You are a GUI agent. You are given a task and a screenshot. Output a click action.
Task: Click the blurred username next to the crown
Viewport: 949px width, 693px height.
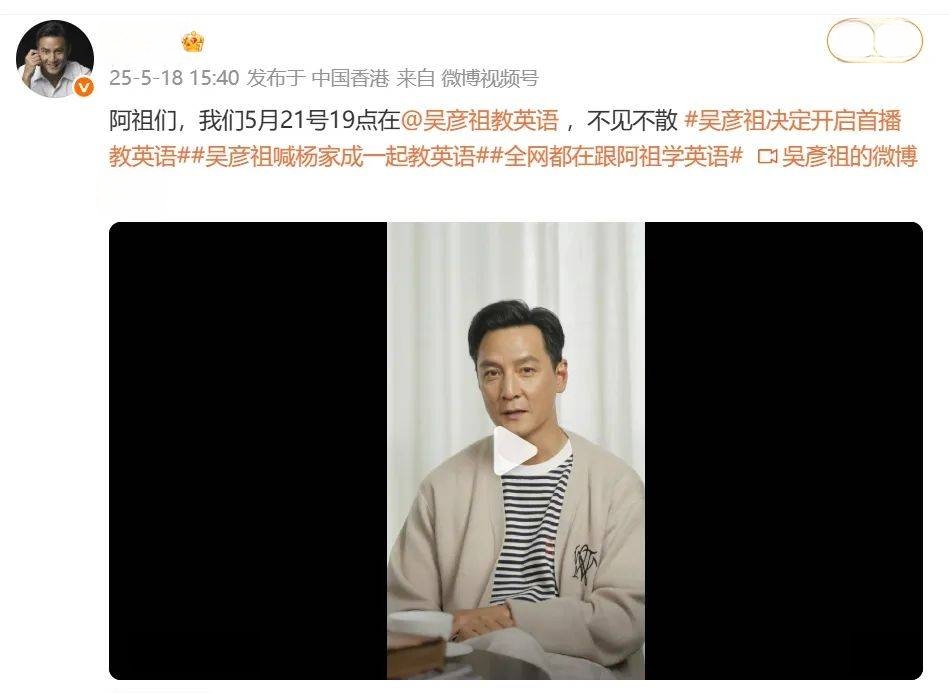tap(143, 42)
